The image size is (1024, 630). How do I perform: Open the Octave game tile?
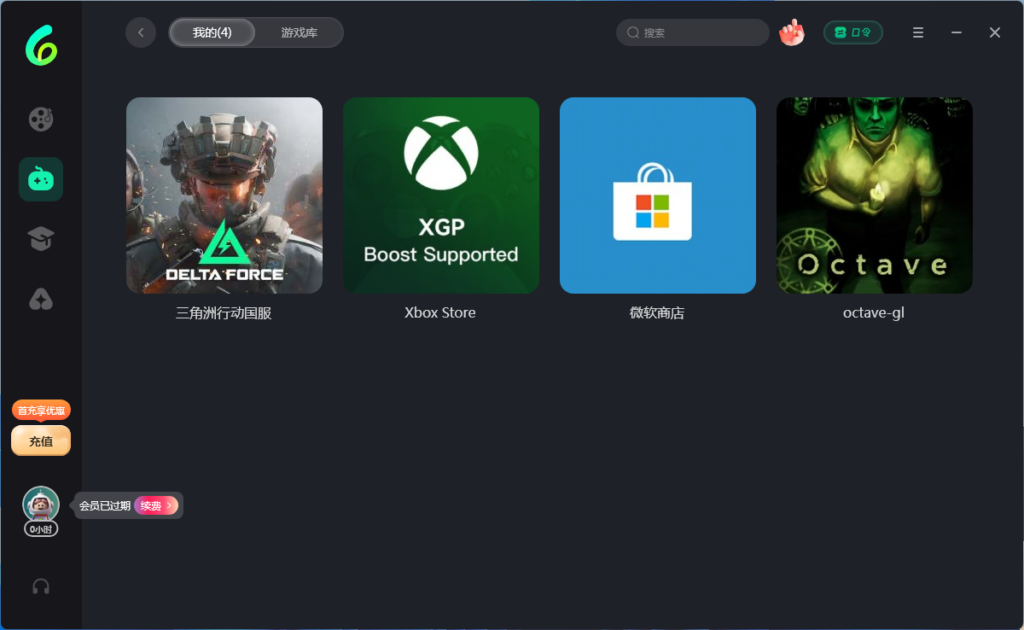(874, 195)
